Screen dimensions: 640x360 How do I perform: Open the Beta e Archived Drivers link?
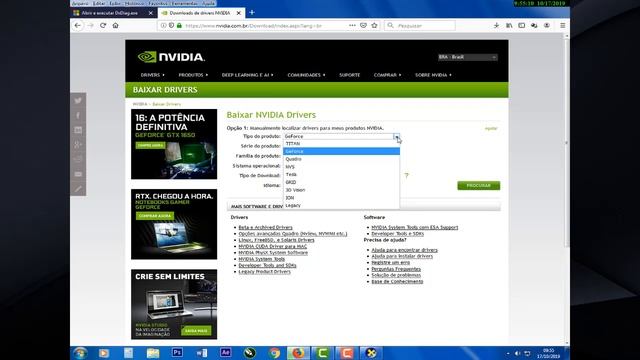pyautogui.click(x=265, y=227)
